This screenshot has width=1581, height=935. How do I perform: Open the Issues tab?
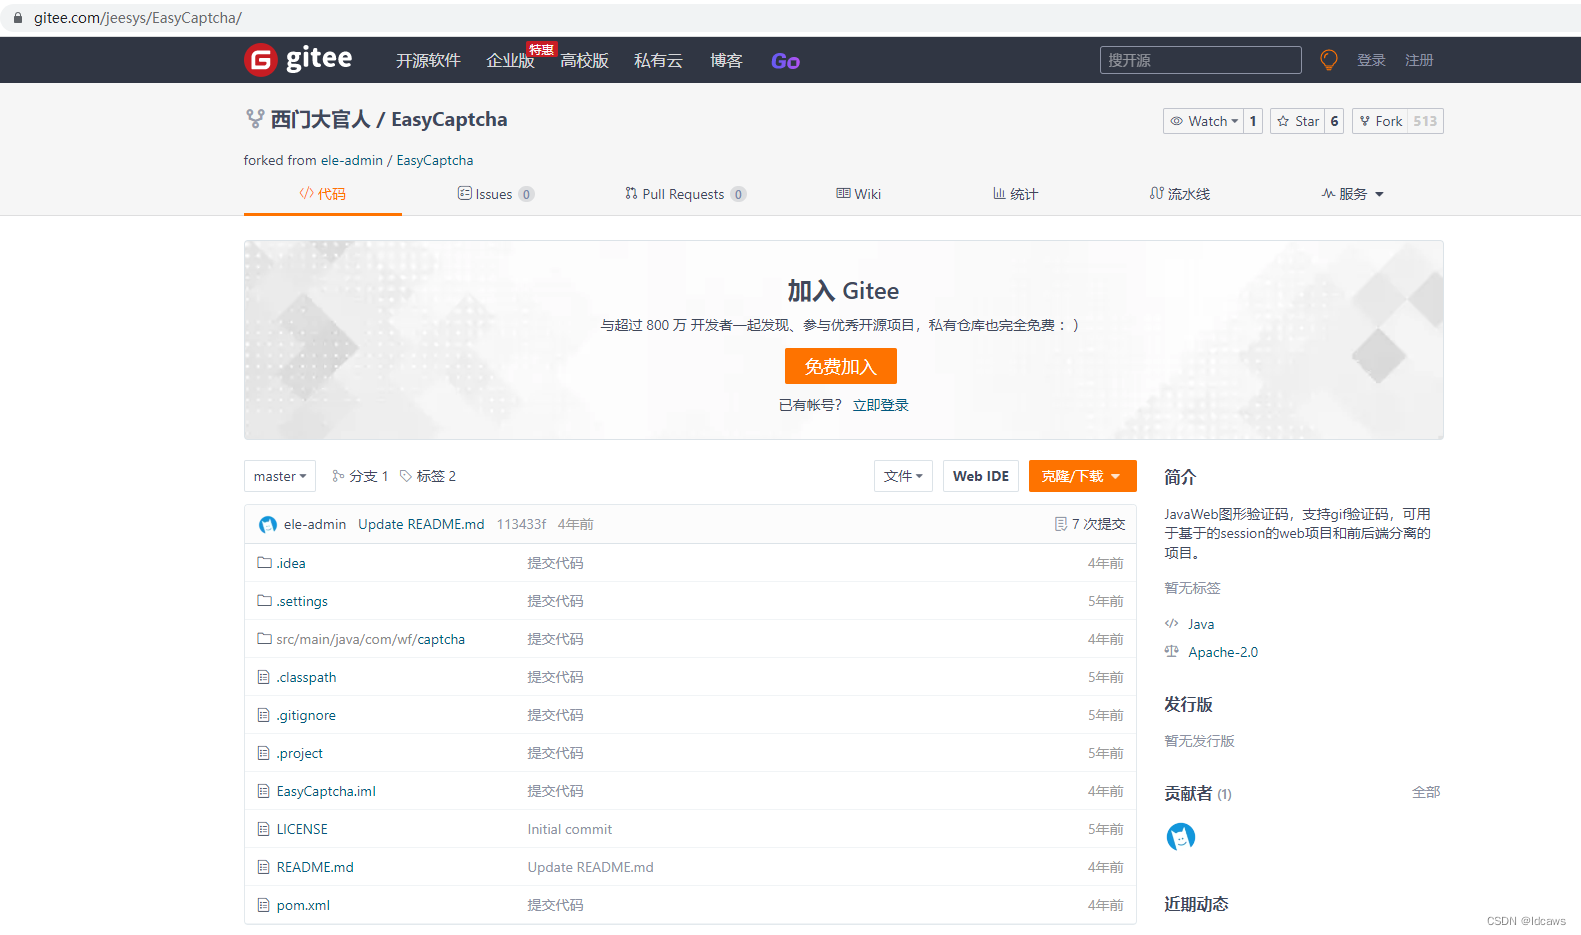click(x=496, y=194)
